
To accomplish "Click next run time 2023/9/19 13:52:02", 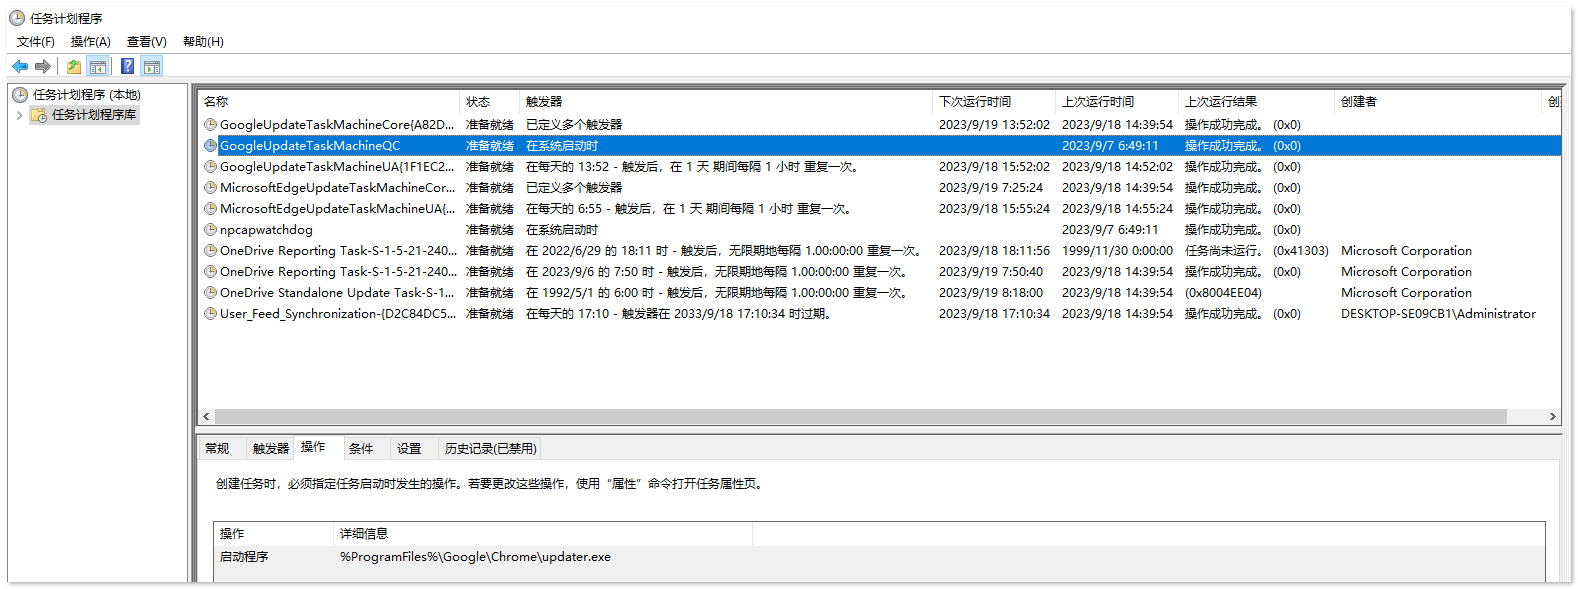I will [994, 125].
